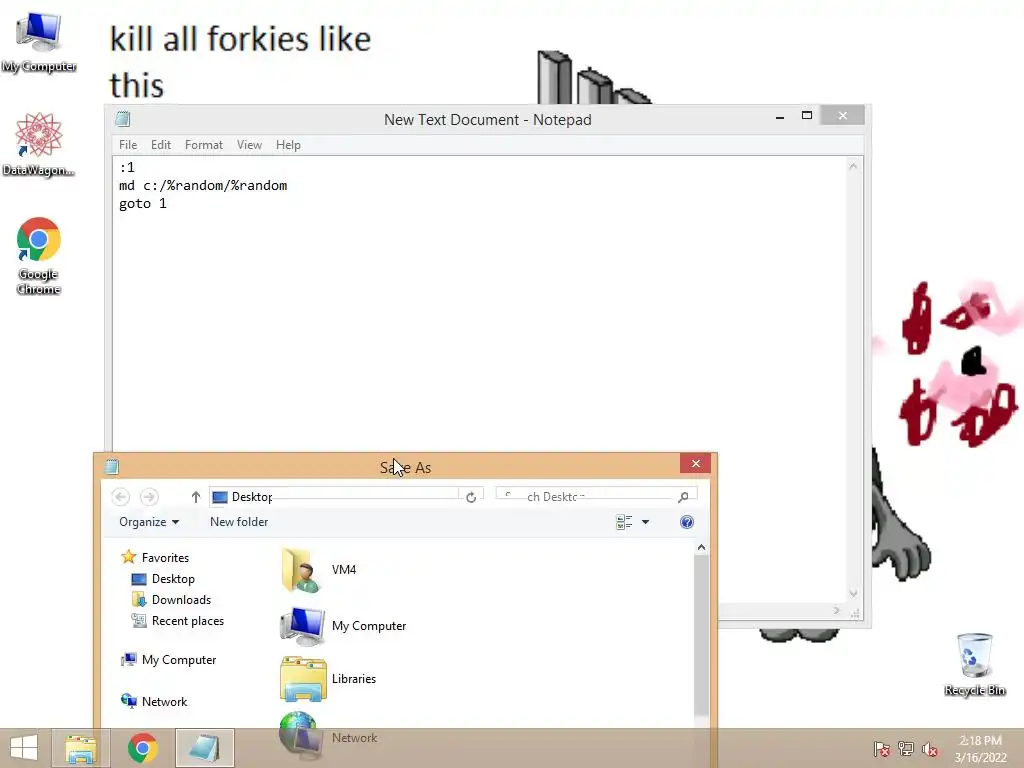Close the Save As dialog
Viewport: 1024px width, 768px height.
tap(696, 463)
